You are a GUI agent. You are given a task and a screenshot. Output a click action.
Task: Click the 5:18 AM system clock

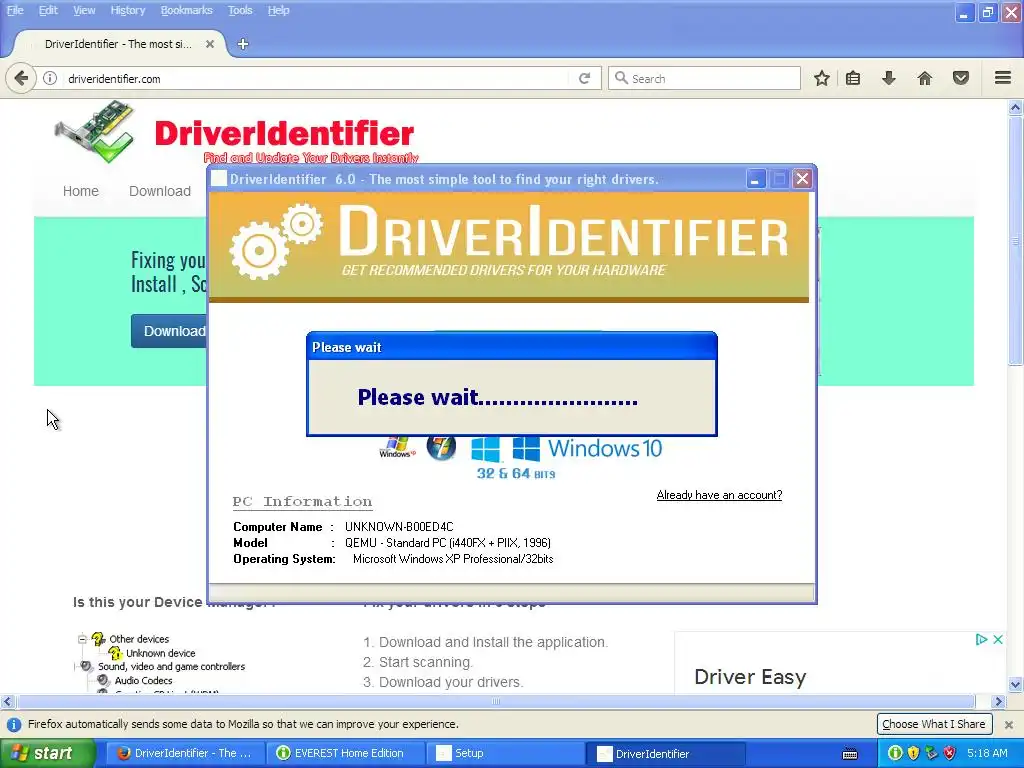[x=987, y=754]
